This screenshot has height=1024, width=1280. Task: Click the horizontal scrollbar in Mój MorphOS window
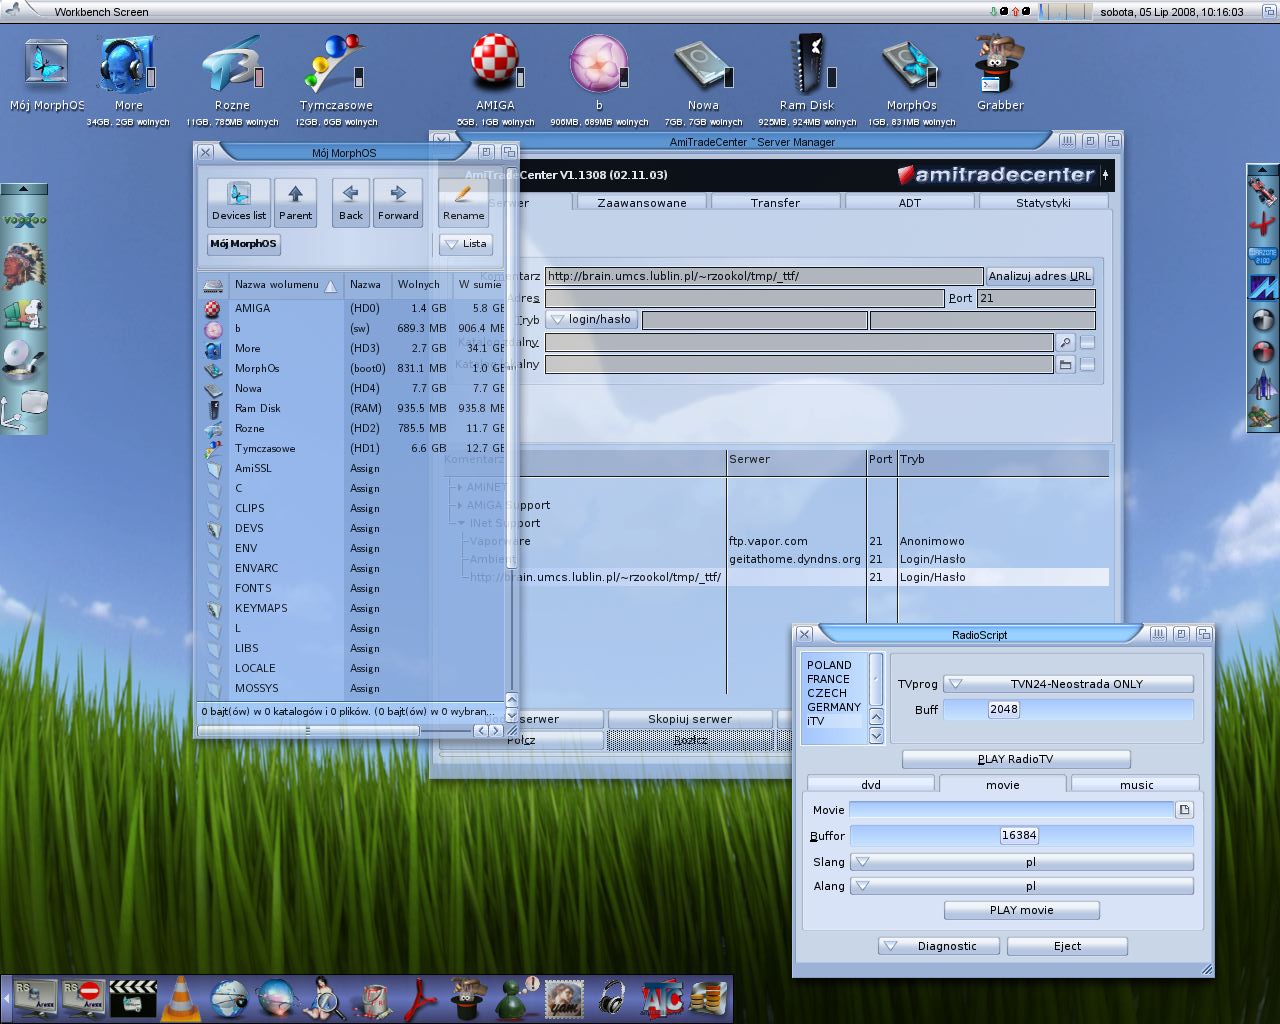pyautogui.click(x=308, y=731)
